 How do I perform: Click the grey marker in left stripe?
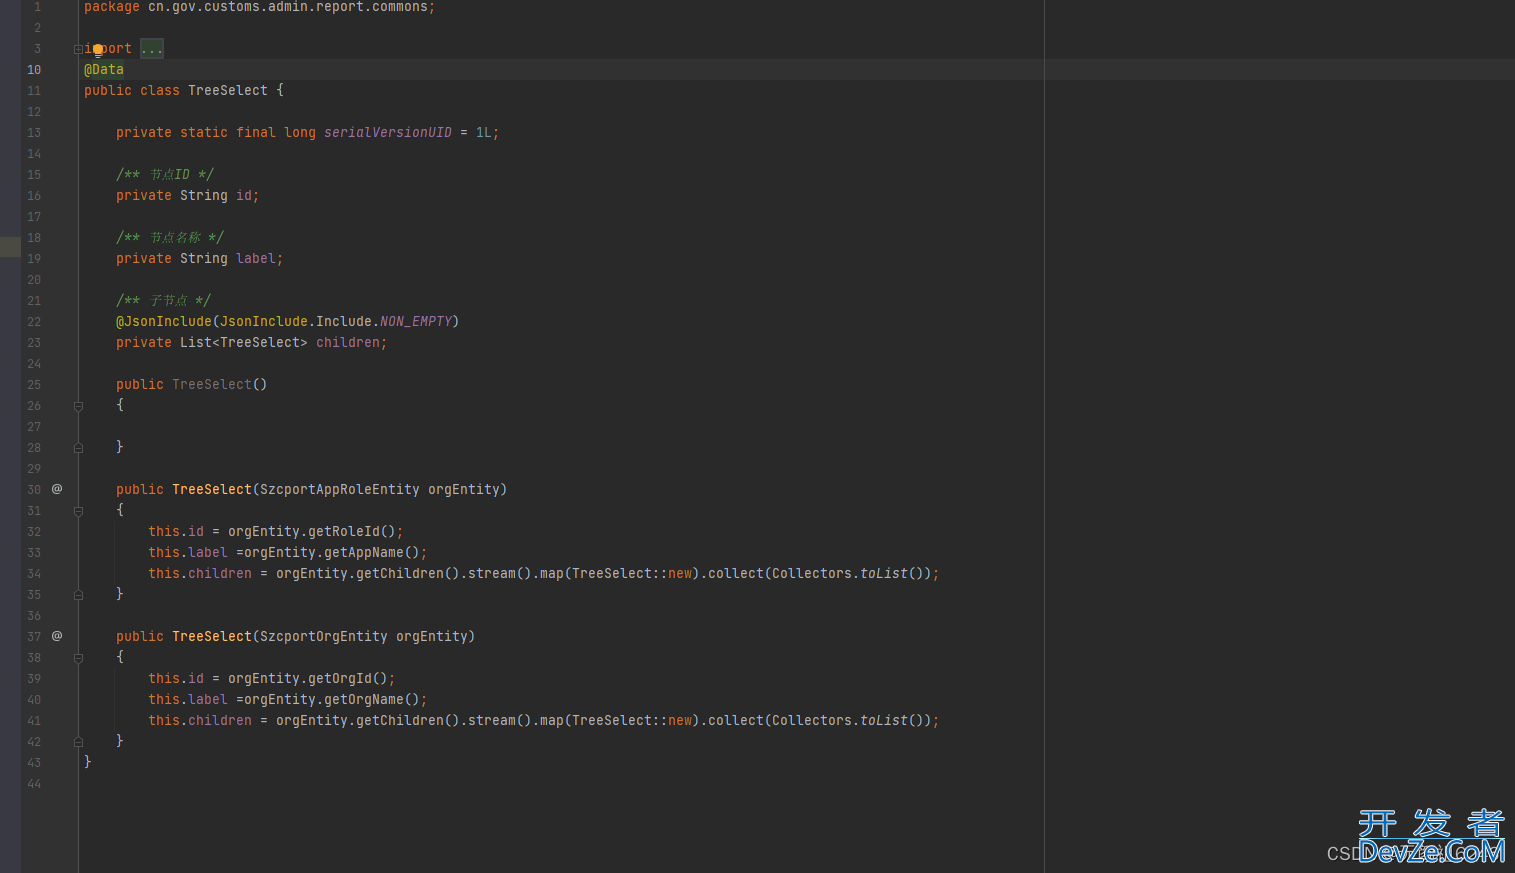[x=10, y=247]
